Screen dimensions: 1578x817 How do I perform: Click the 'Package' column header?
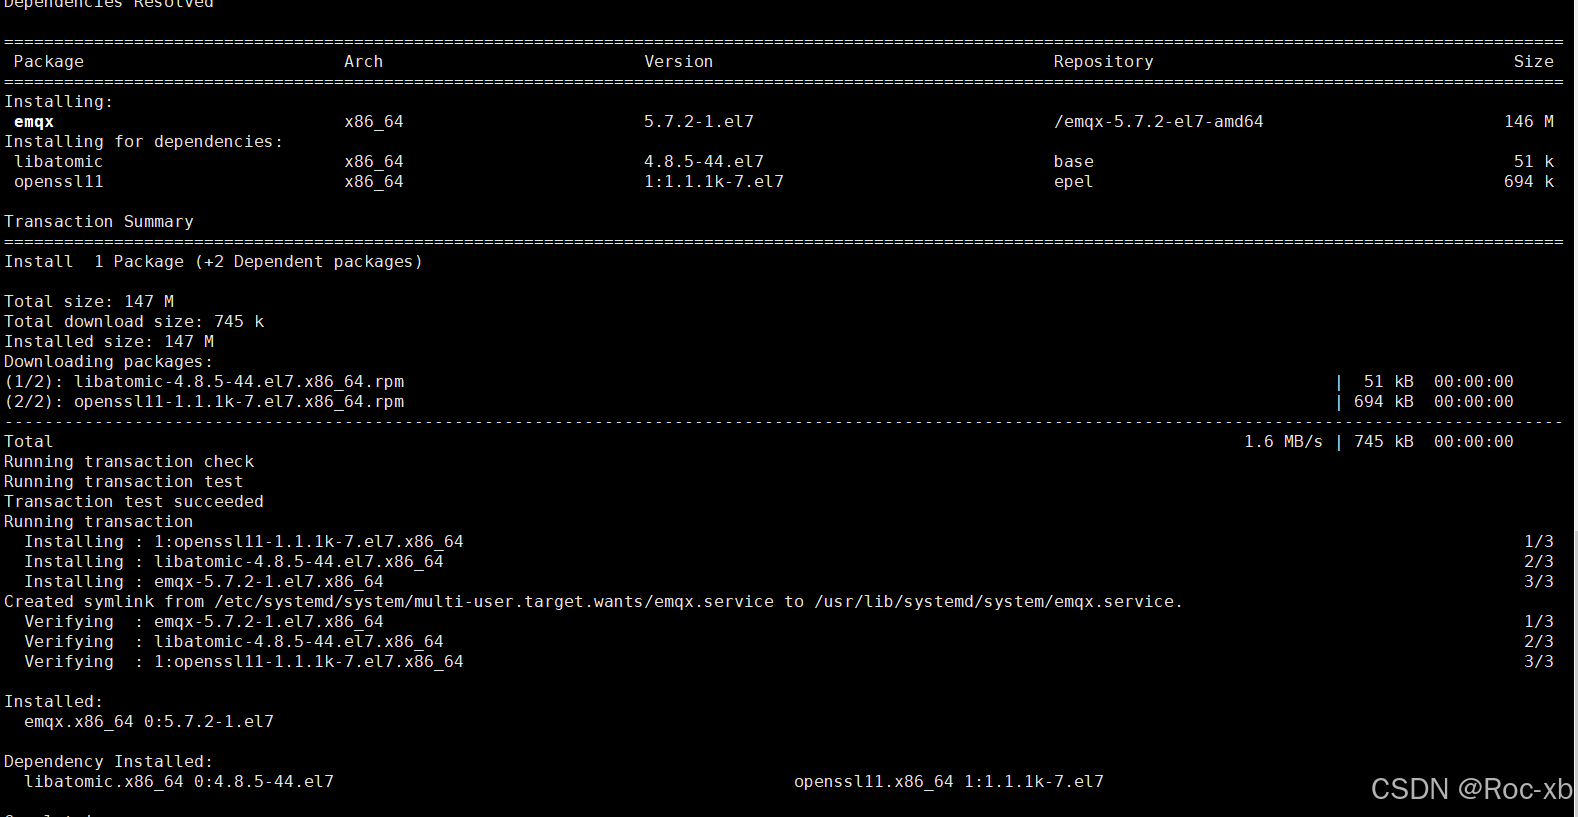(x=49, y=62)
